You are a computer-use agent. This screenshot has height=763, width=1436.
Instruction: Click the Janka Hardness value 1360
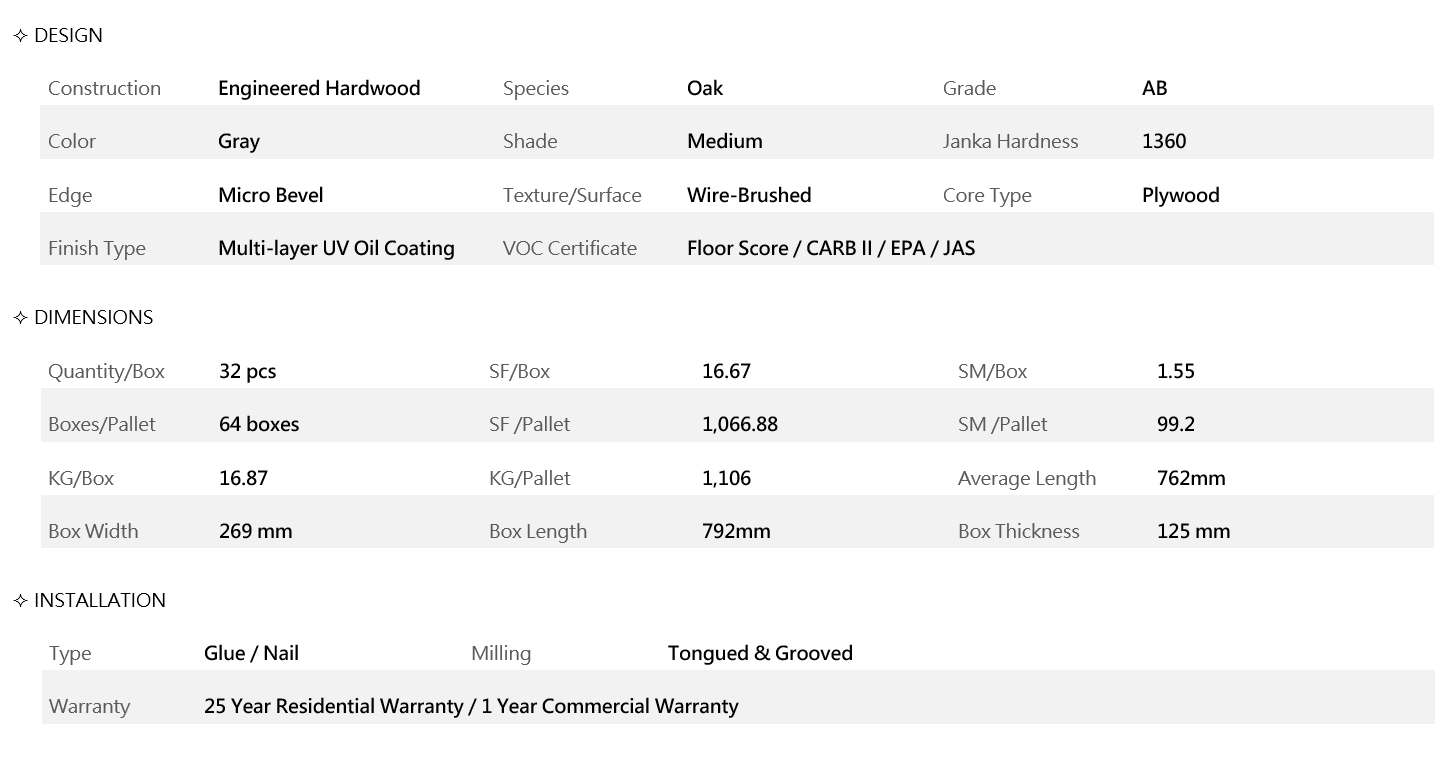coord(1164,141)
